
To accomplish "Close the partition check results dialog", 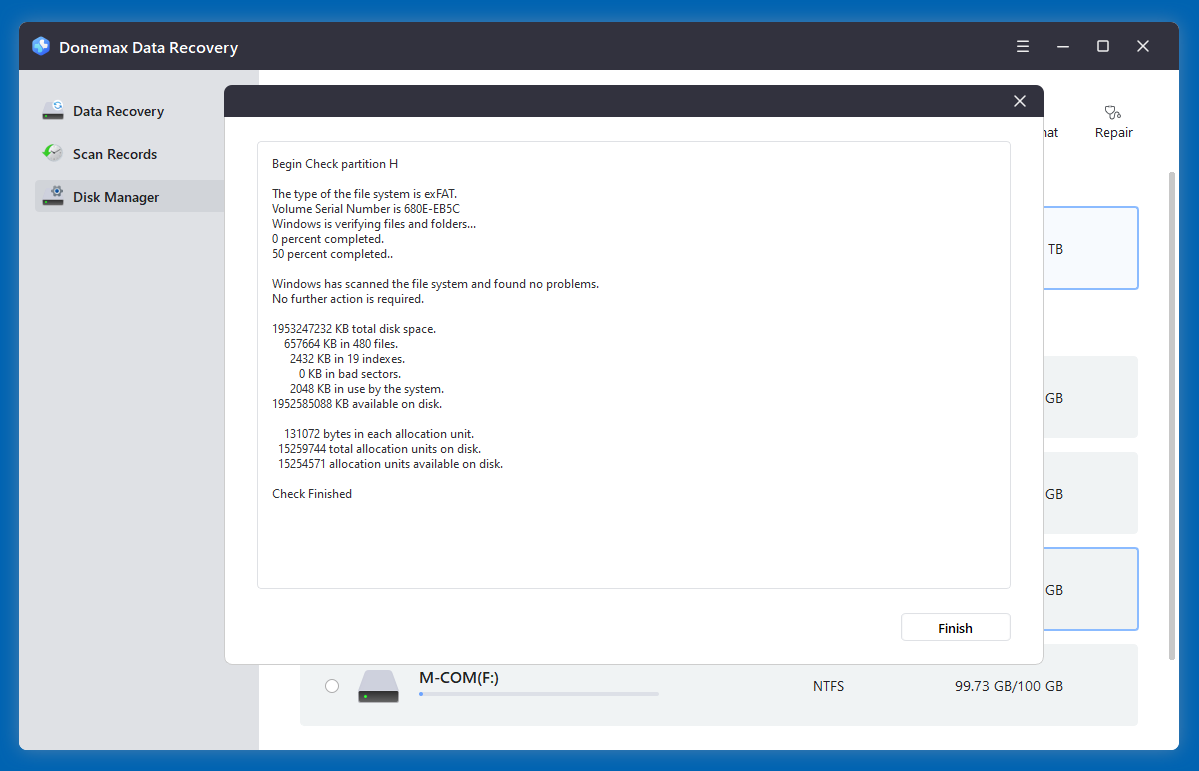I will (x=1019, y=100).
